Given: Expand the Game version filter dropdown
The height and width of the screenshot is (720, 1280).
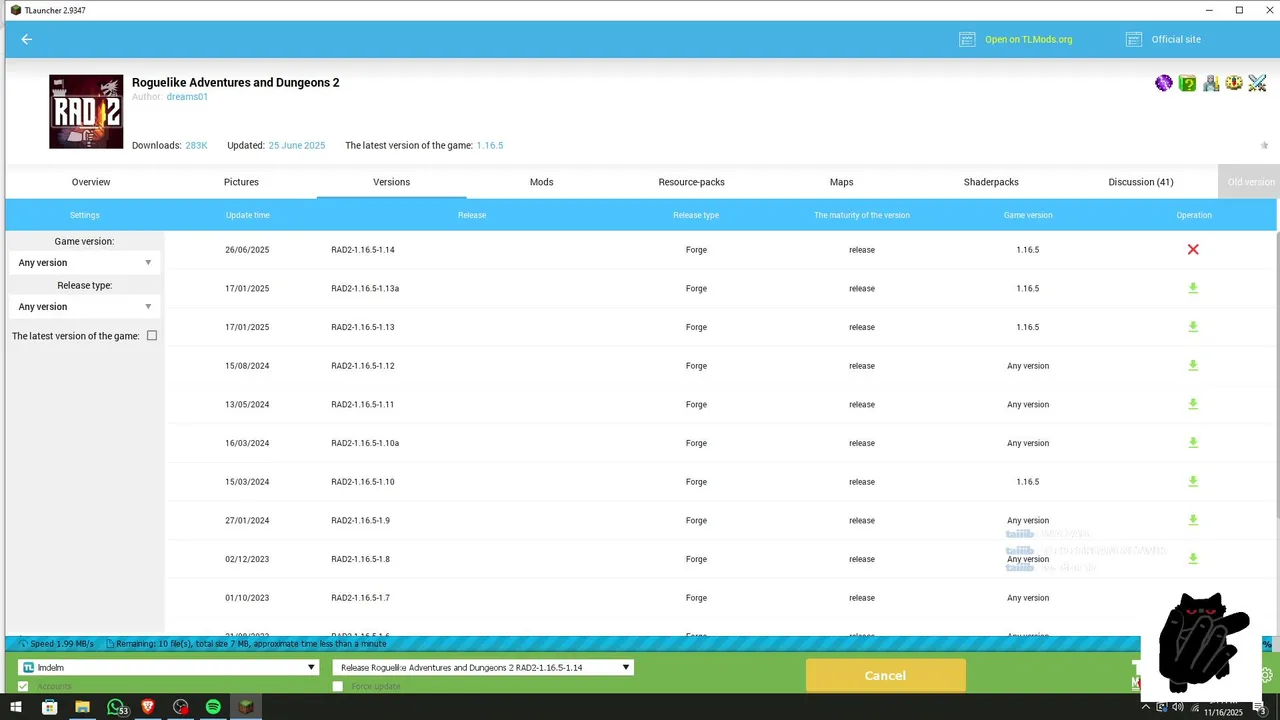Looking at the screenshot, I should [x=84, y=263].
